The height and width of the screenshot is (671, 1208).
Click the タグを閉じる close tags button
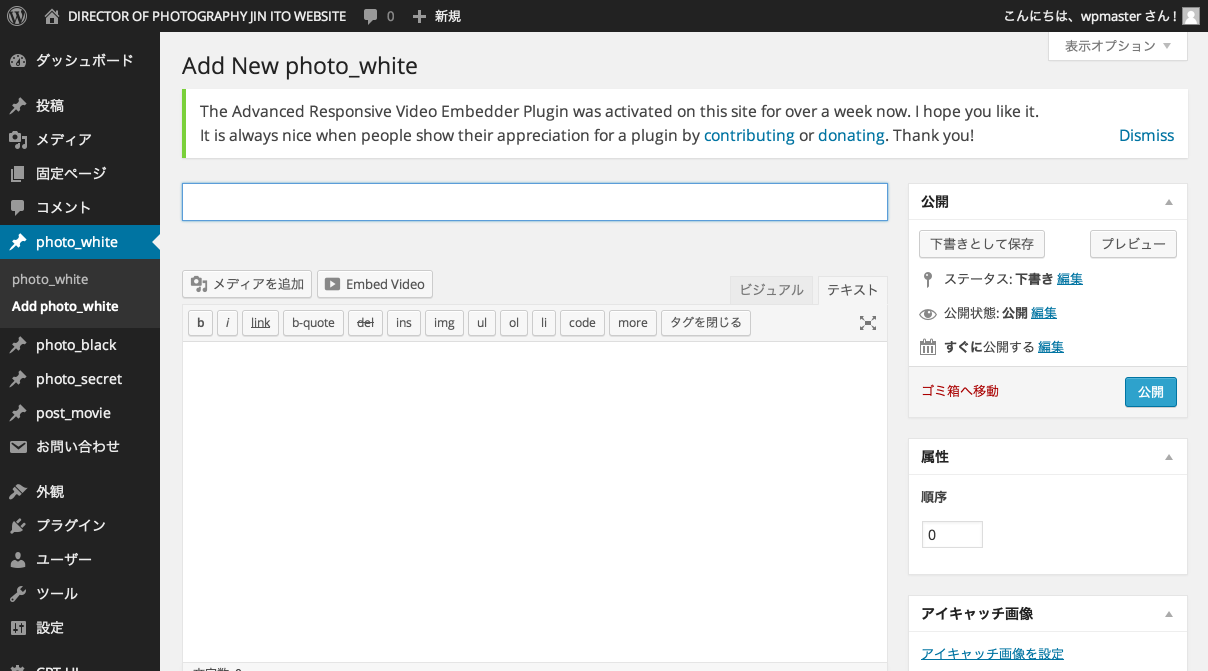tap(705, 323)
